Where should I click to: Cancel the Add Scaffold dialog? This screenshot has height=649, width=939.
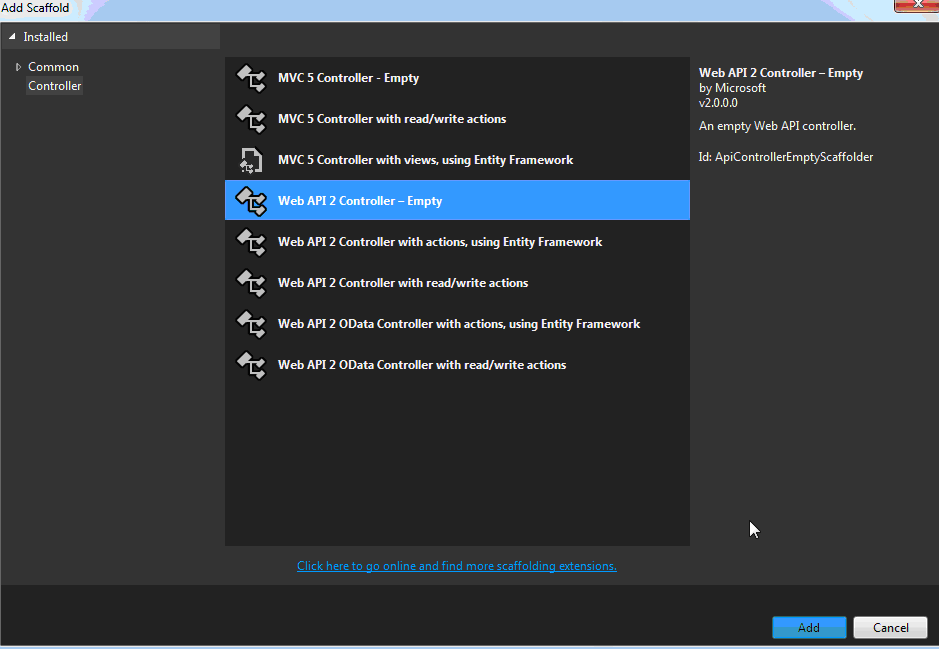point(890,627)
